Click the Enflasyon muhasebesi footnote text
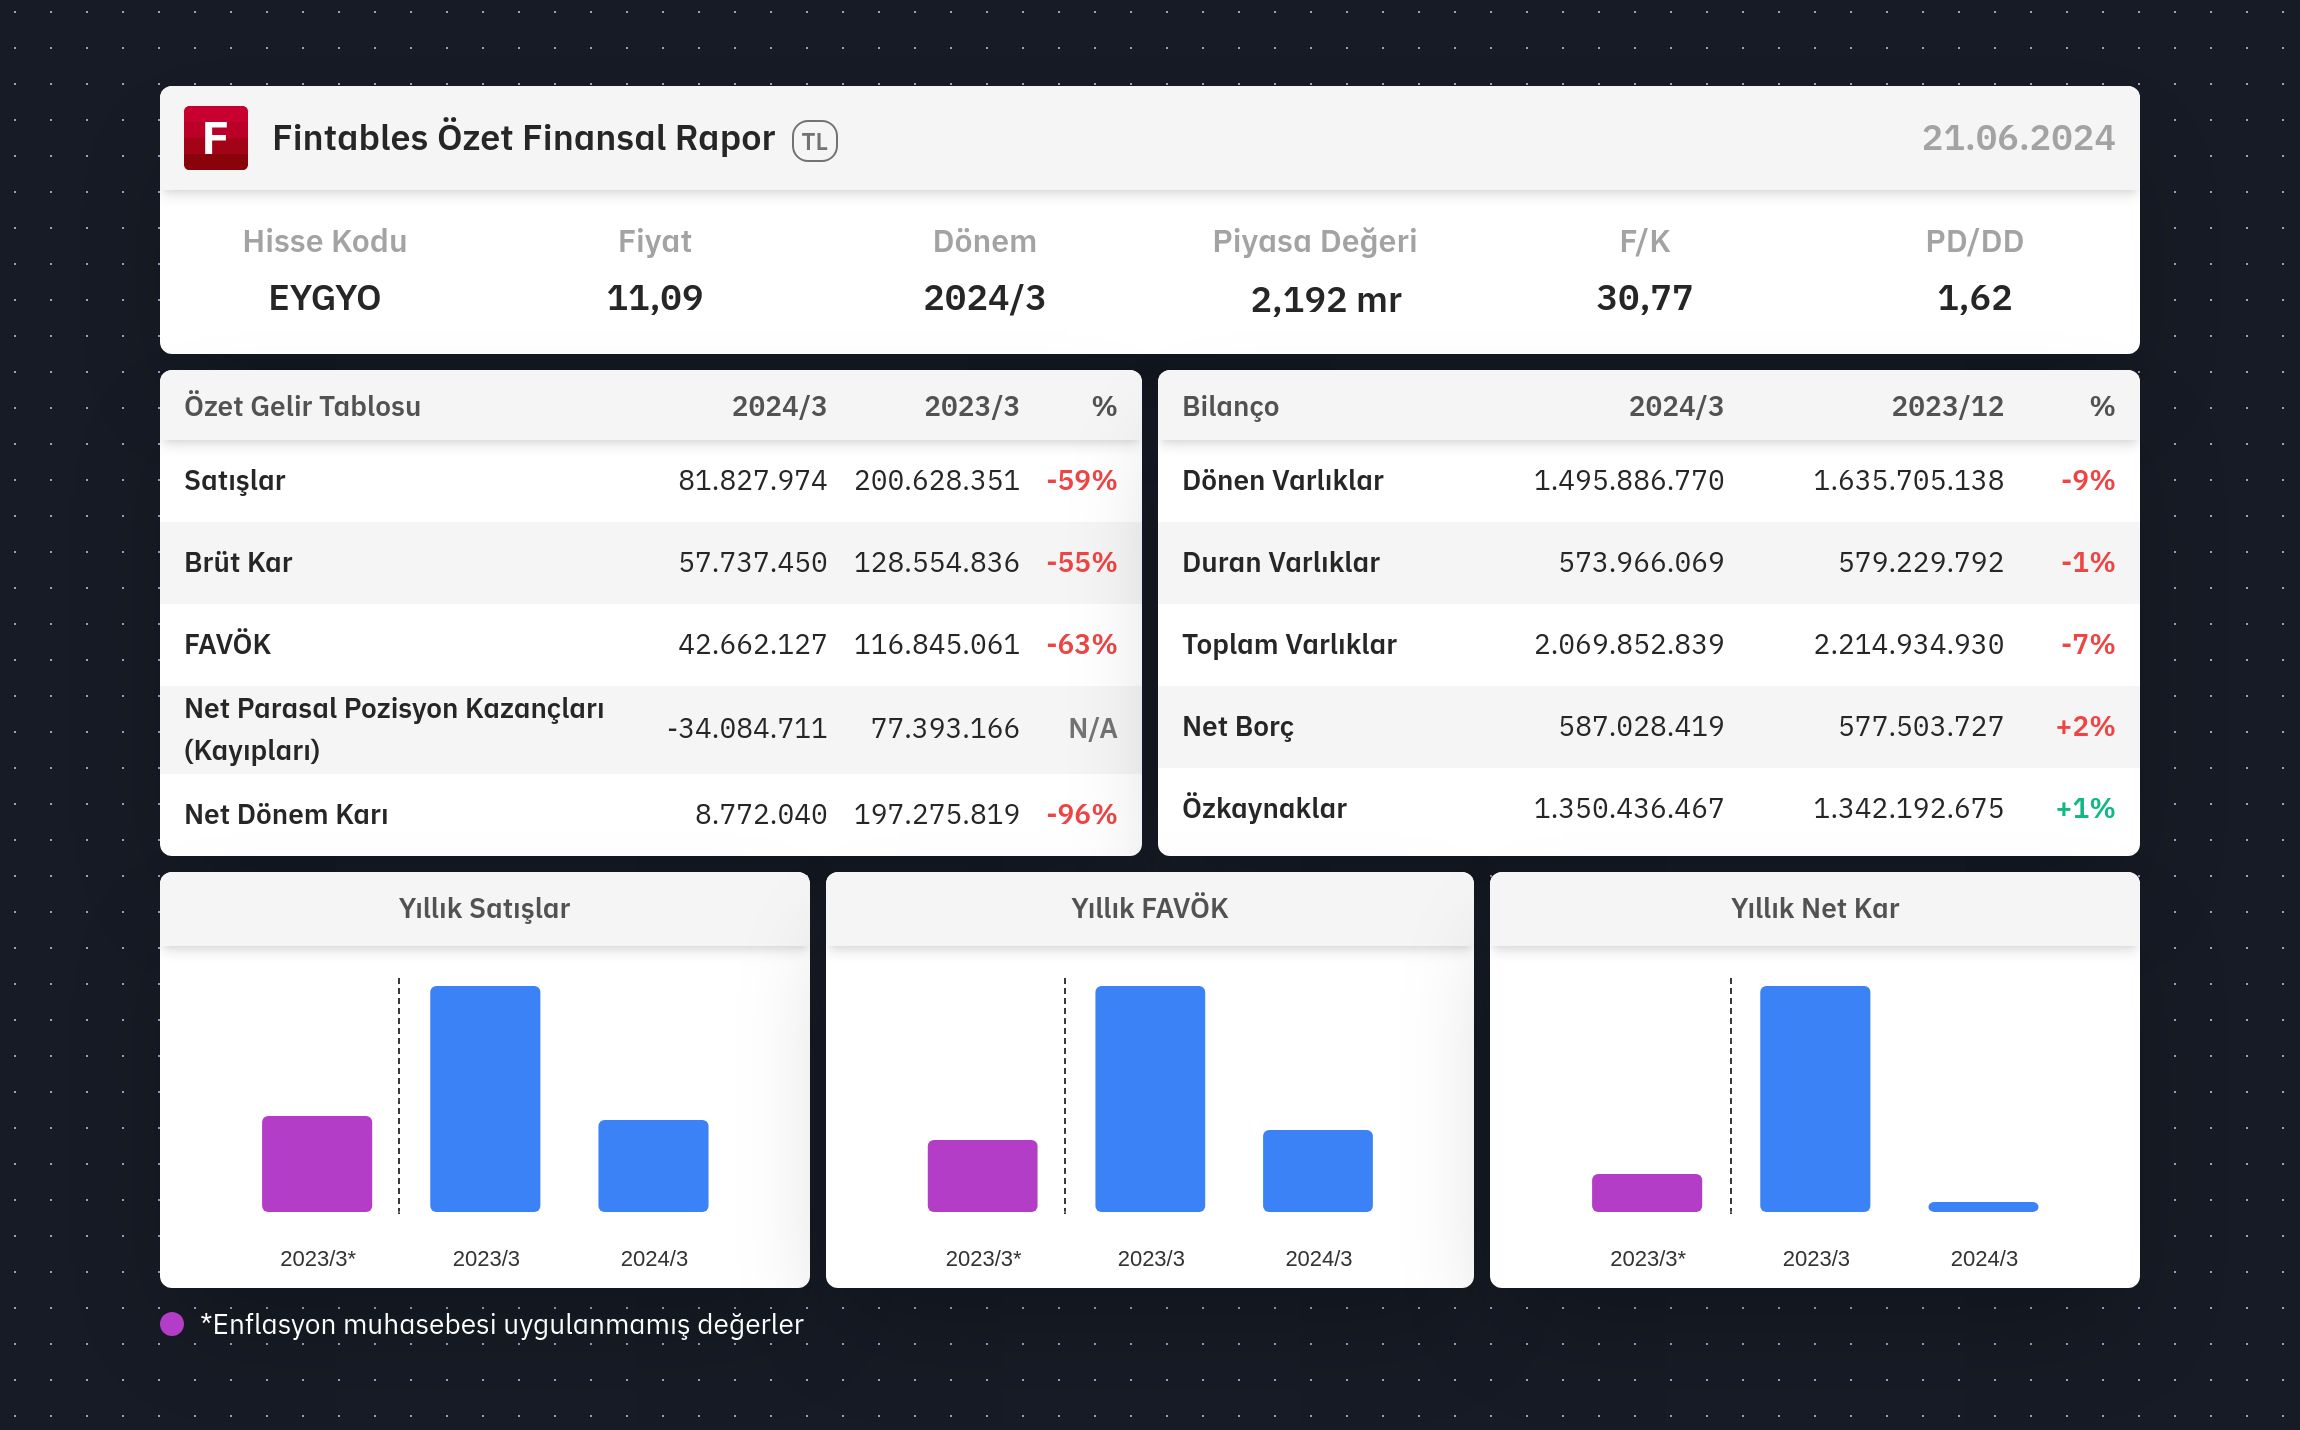 point(502,1324)
